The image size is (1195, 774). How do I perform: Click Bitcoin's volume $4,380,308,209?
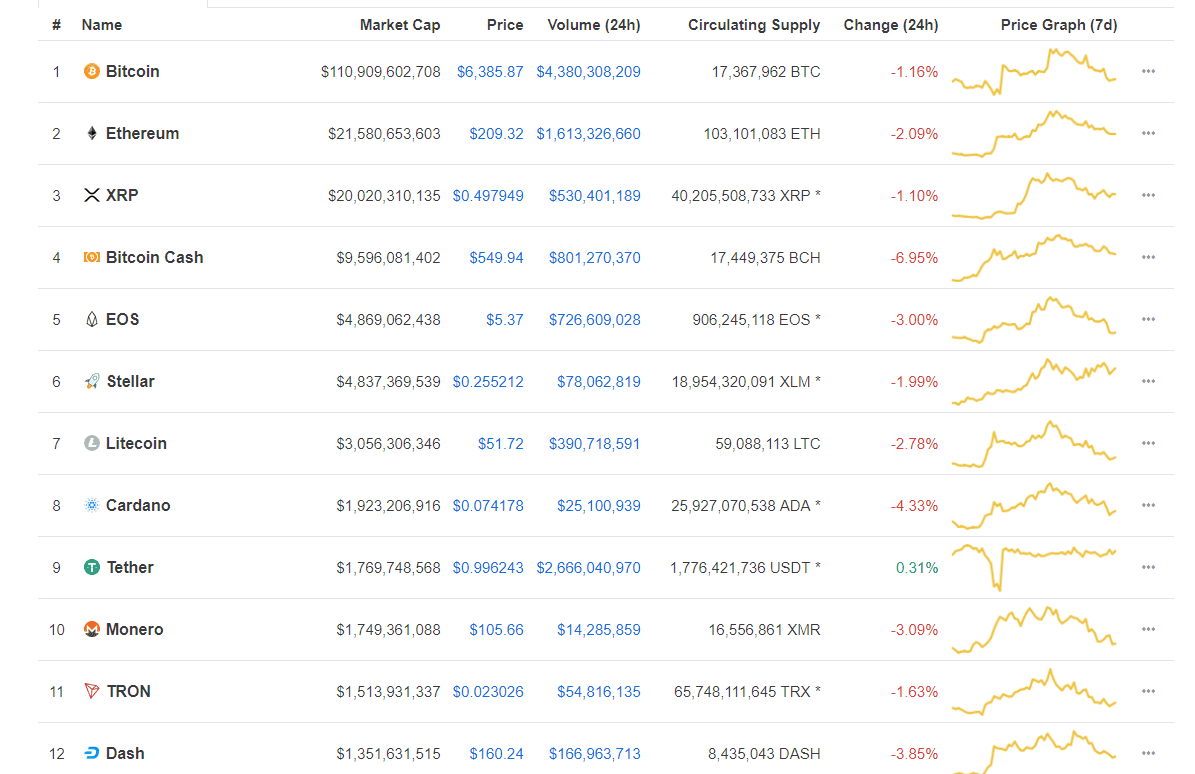tap(588, 72)
